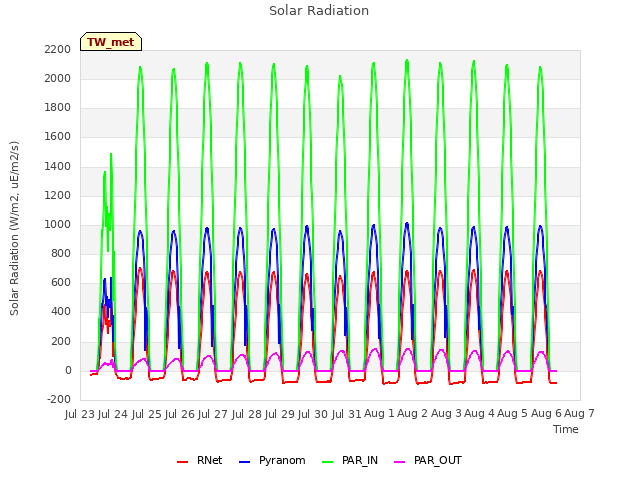Click the Jul 31 x-axis tick label

(x=346, y=414)
